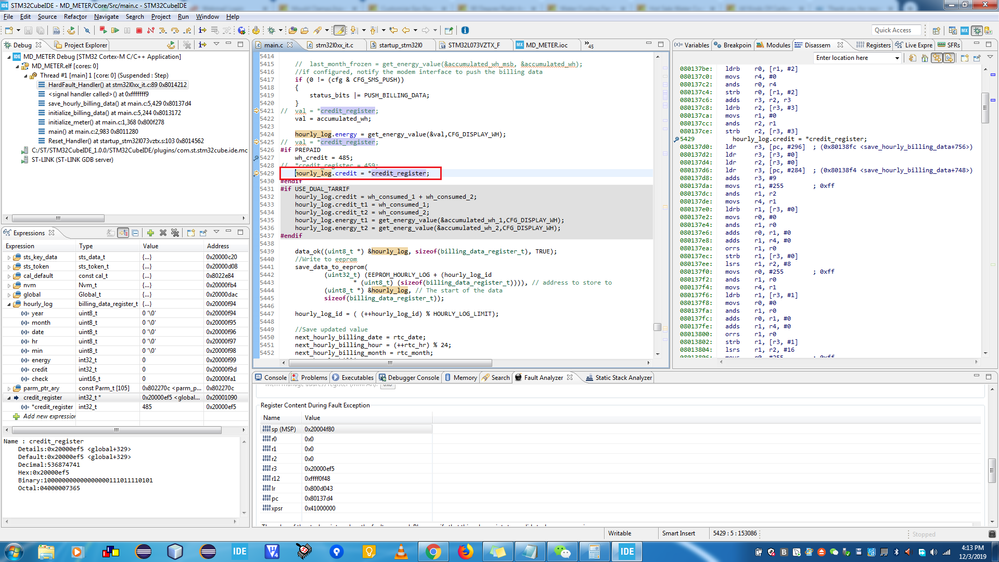Click the Save toolbar icon
The width and height of the screenshot is (999, 562).
(28, 30)
